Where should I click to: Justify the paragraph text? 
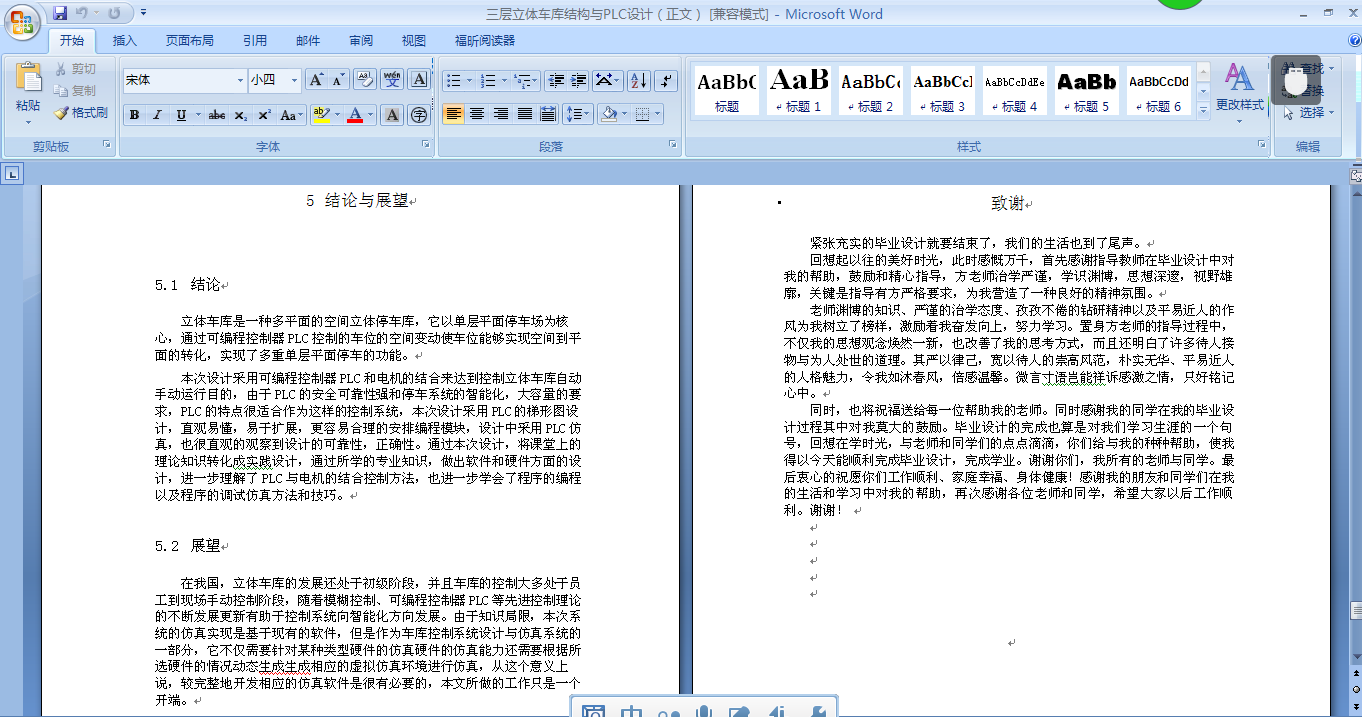524,114
